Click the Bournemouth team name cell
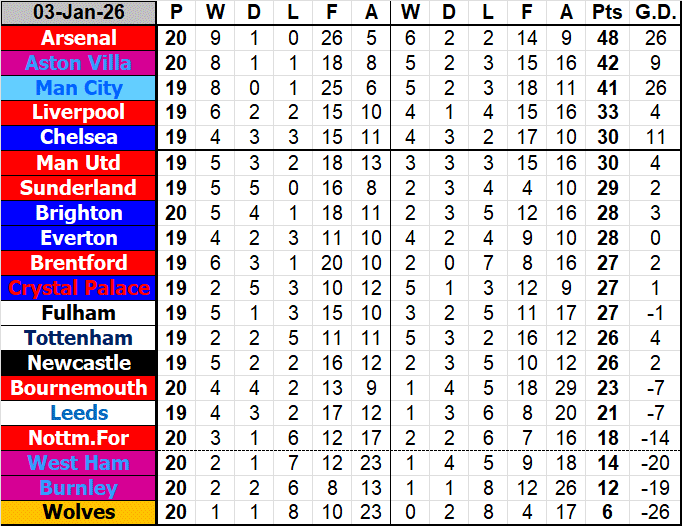 click(x=79, y=388)
